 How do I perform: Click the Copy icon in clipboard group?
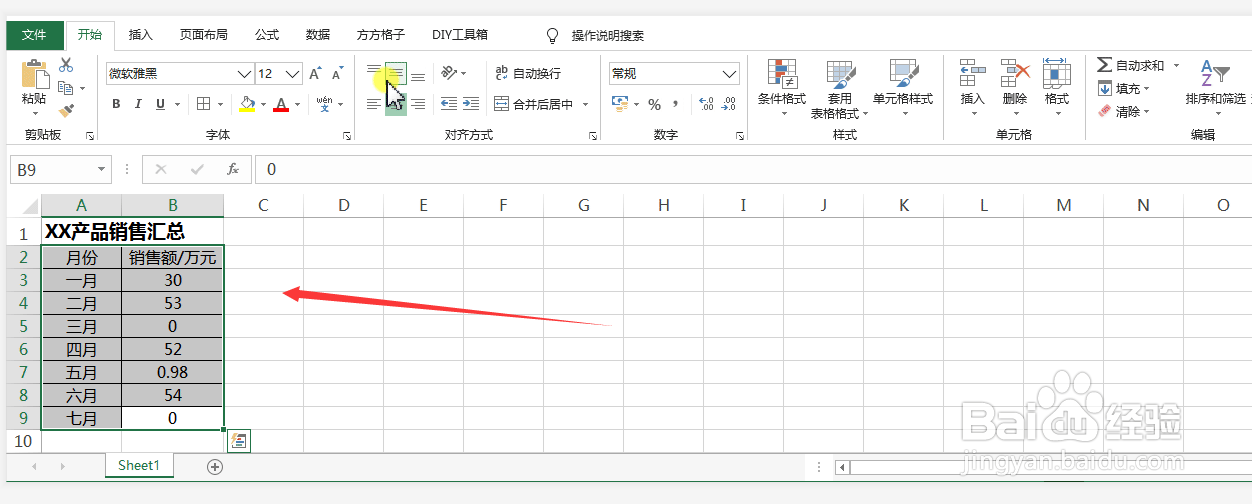pos(66,88)
